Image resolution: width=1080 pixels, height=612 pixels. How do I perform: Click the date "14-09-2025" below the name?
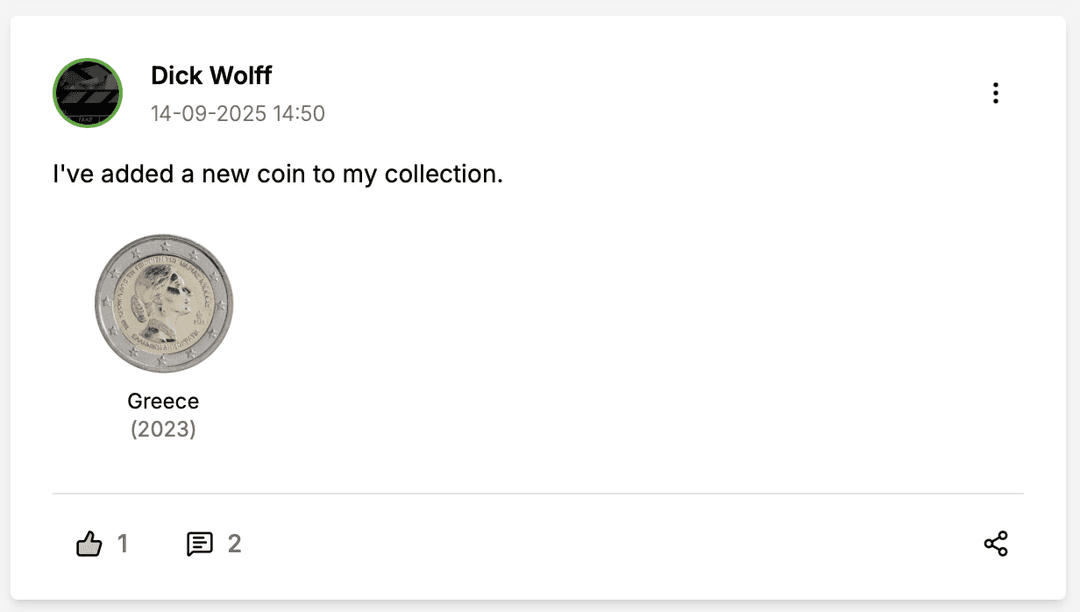click(x=208, y=113)
